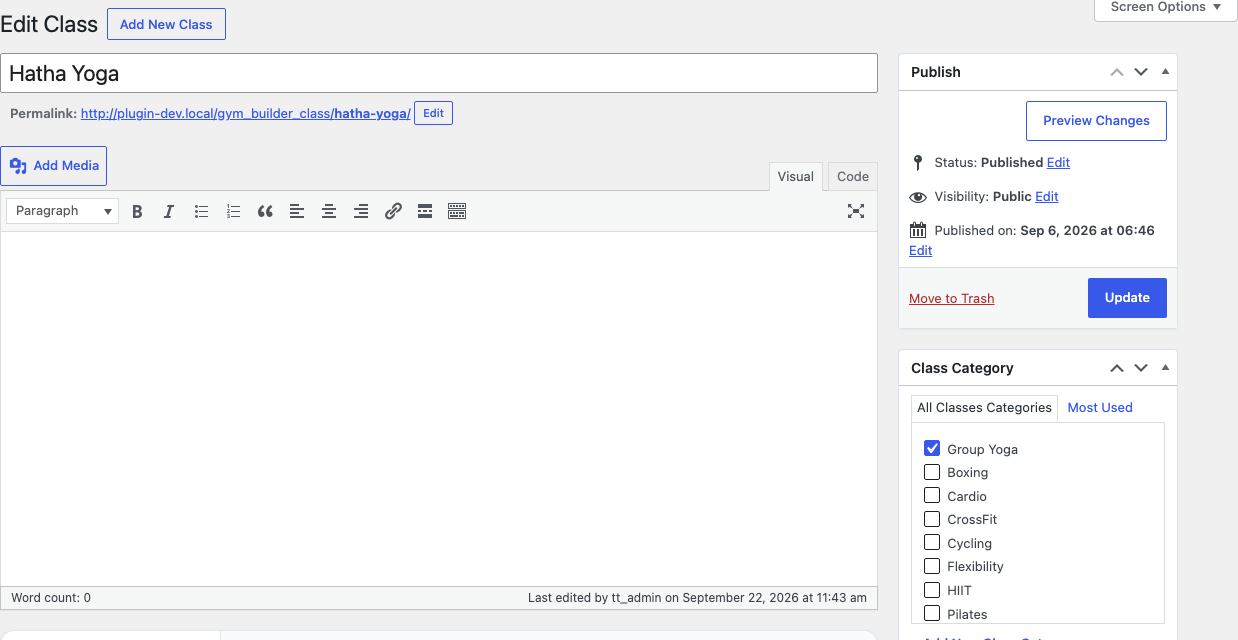Focus the Hatha Yoga title field

(439, 73)
